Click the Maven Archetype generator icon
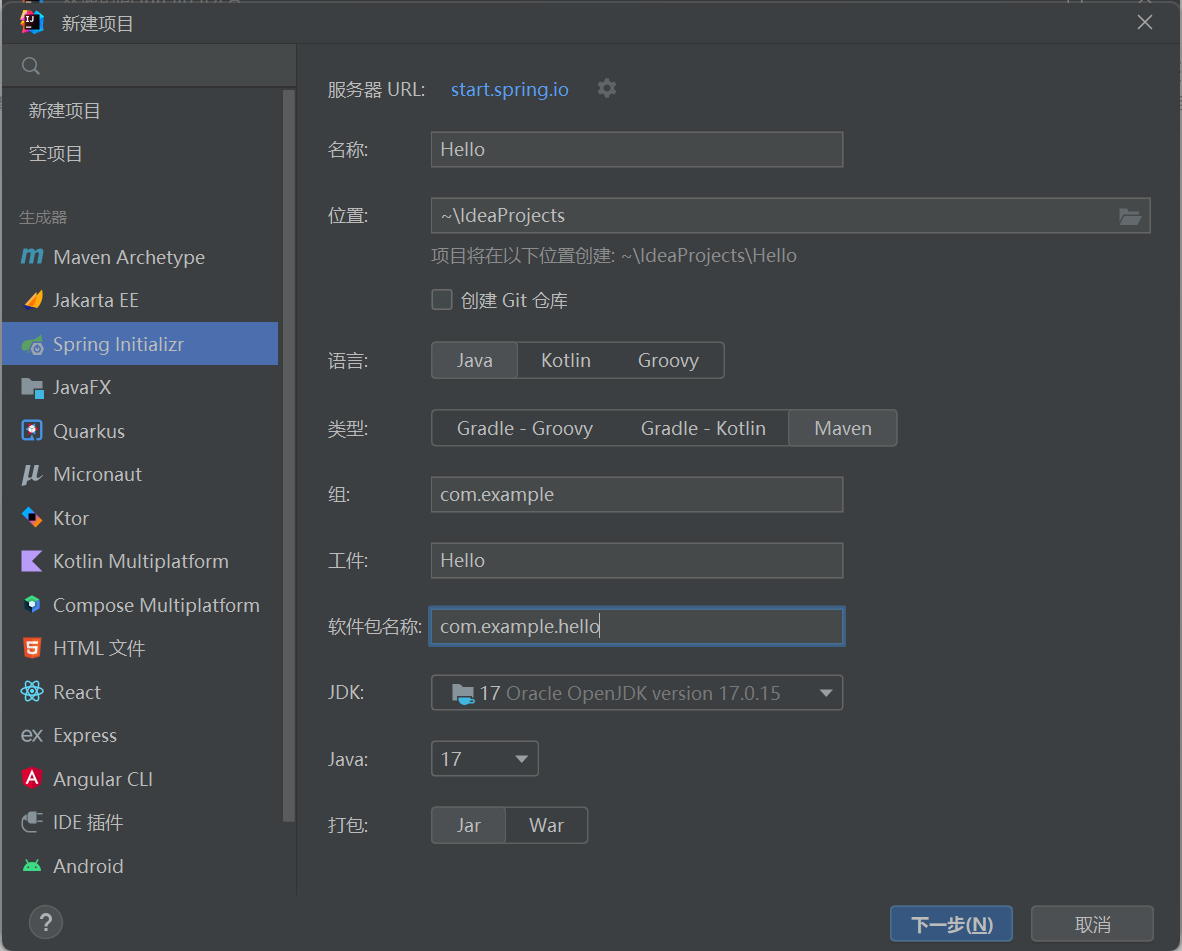Viewport: 1182px width, 951px height. [x=32, y=257]
